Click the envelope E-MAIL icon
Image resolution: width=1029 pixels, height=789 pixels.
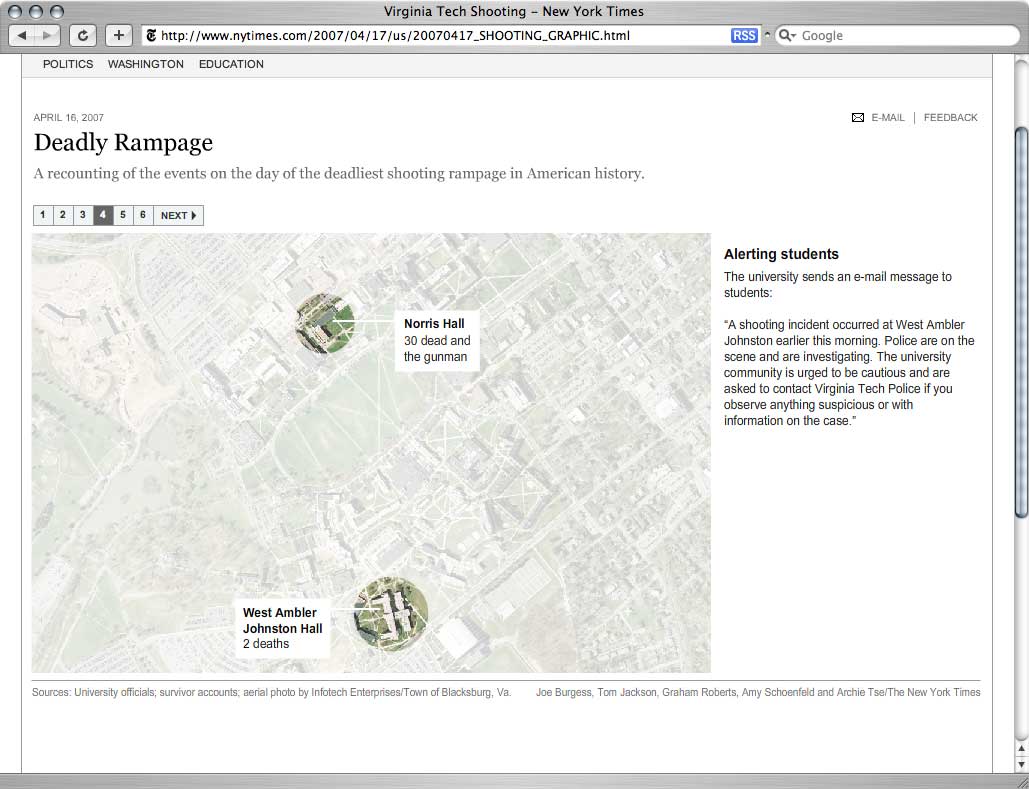858,117
